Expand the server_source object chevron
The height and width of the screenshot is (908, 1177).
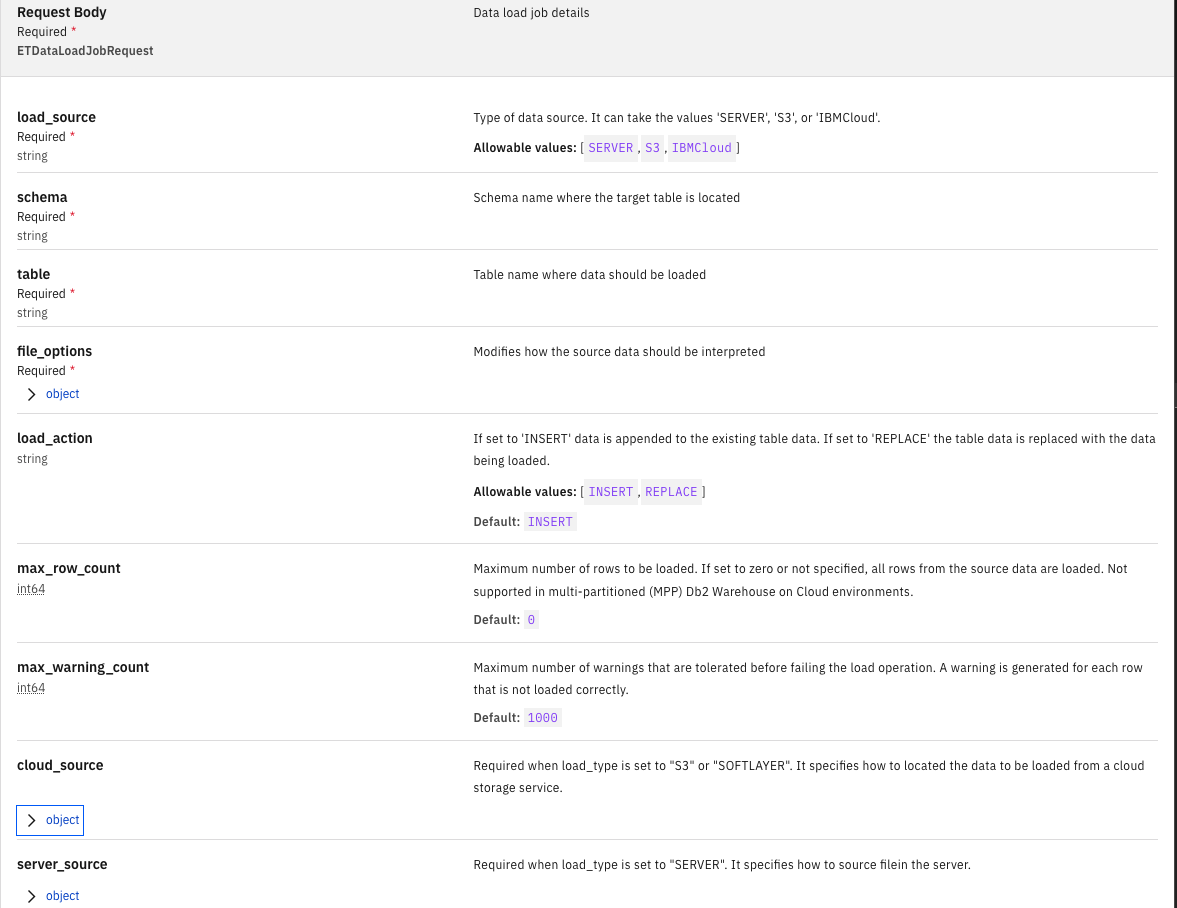point(32,896)
